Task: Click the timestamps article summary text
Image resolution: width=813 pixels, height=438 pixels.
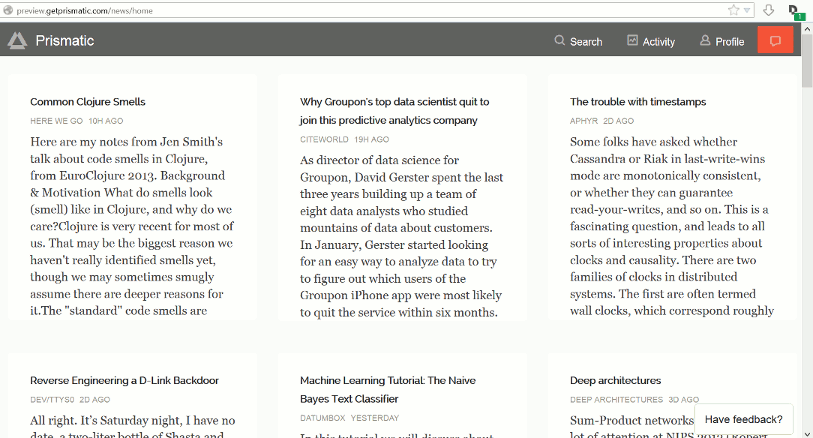Action: point(672,226)
